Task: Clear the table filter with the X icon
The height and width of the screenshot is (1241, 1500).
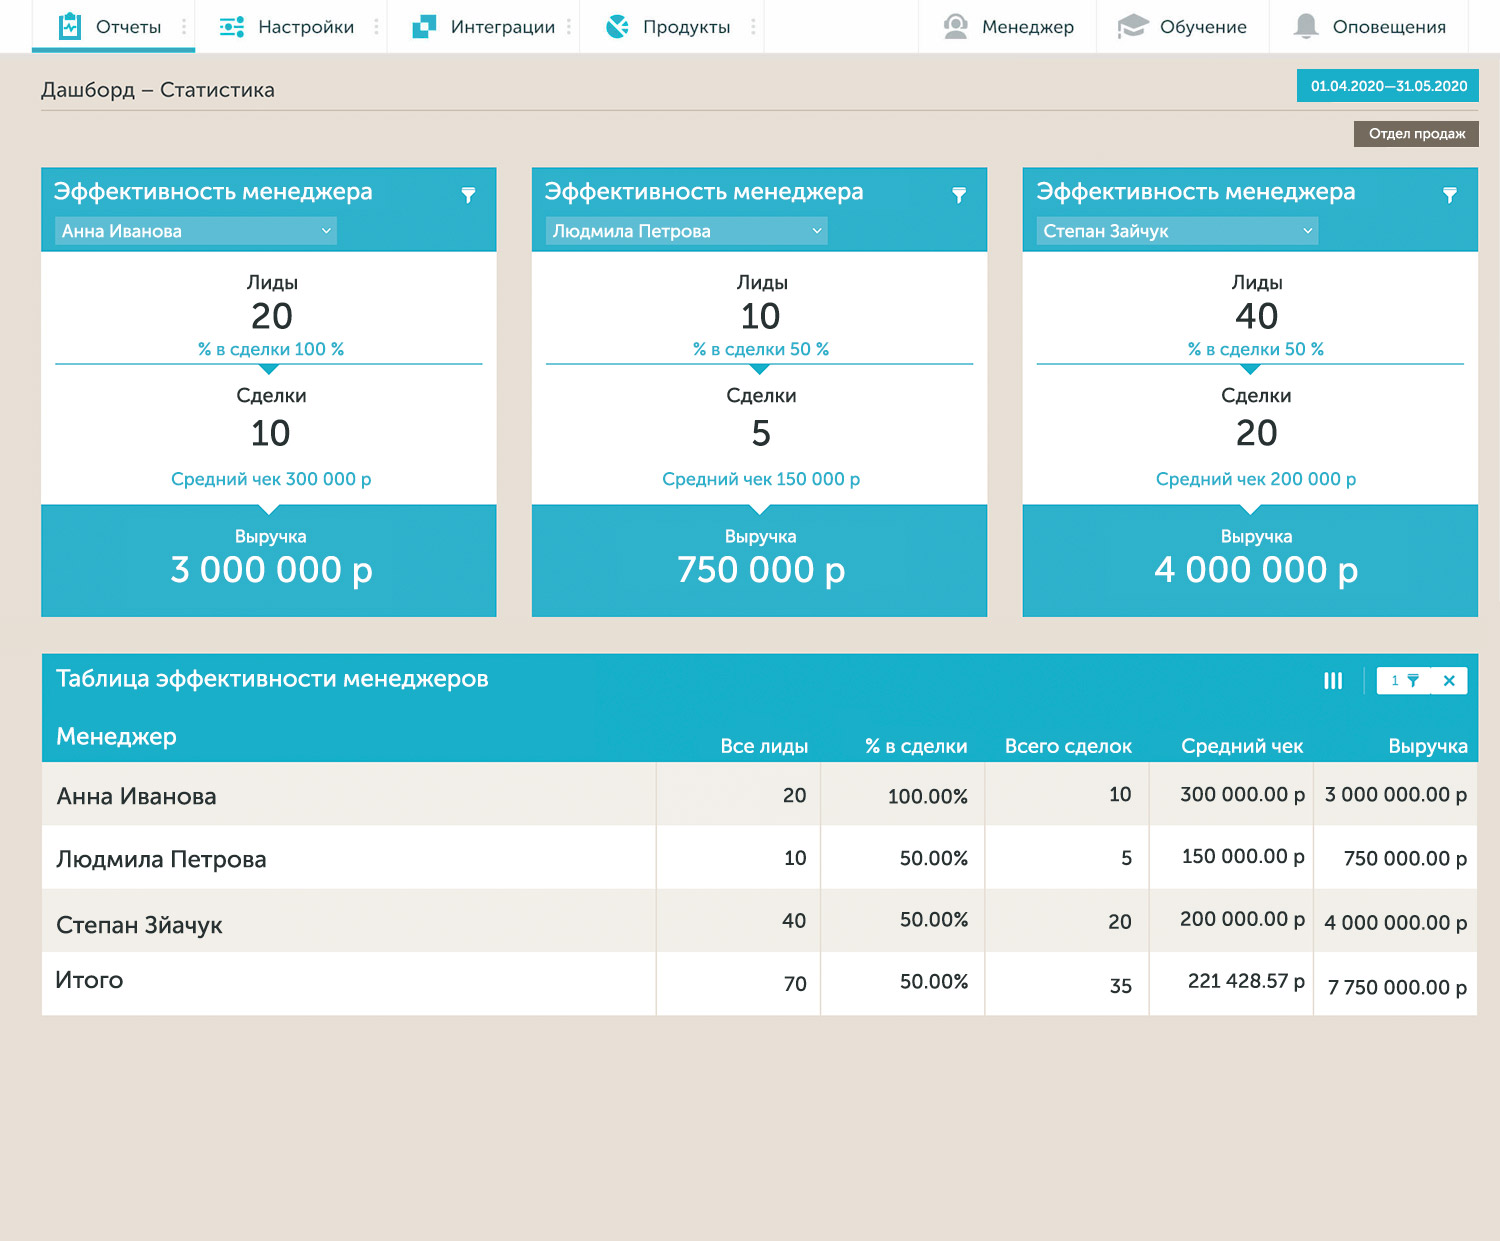Action: 1449,681
